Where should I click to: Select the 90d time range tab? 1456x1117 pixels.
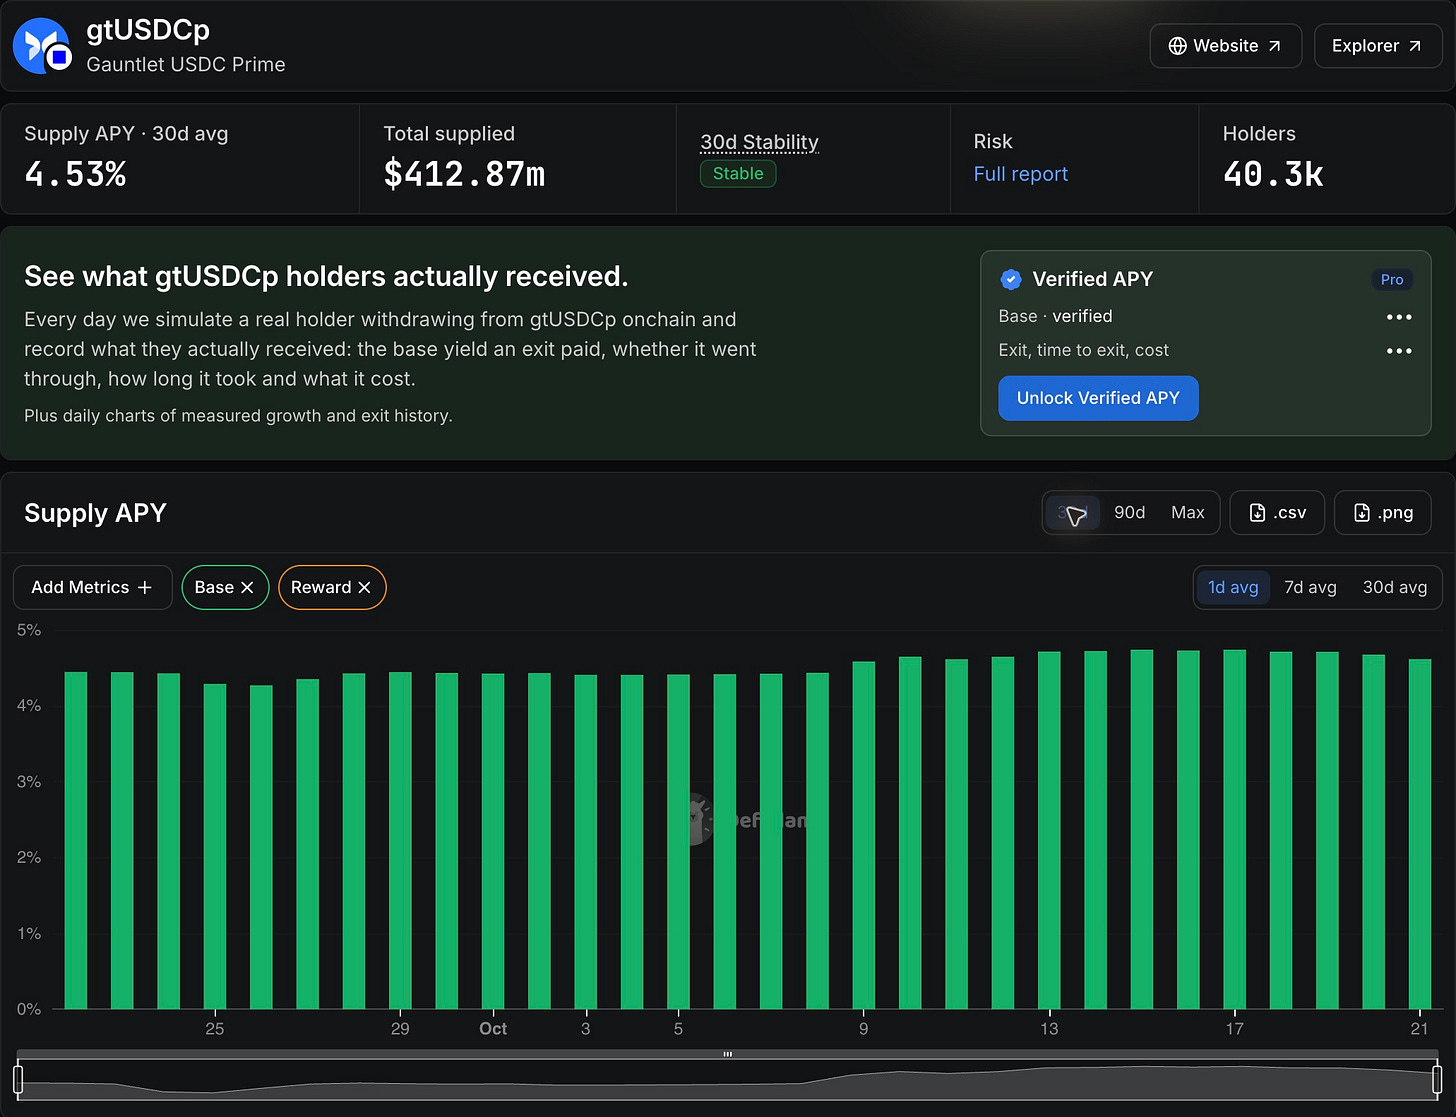click(x=1129, y=513)
